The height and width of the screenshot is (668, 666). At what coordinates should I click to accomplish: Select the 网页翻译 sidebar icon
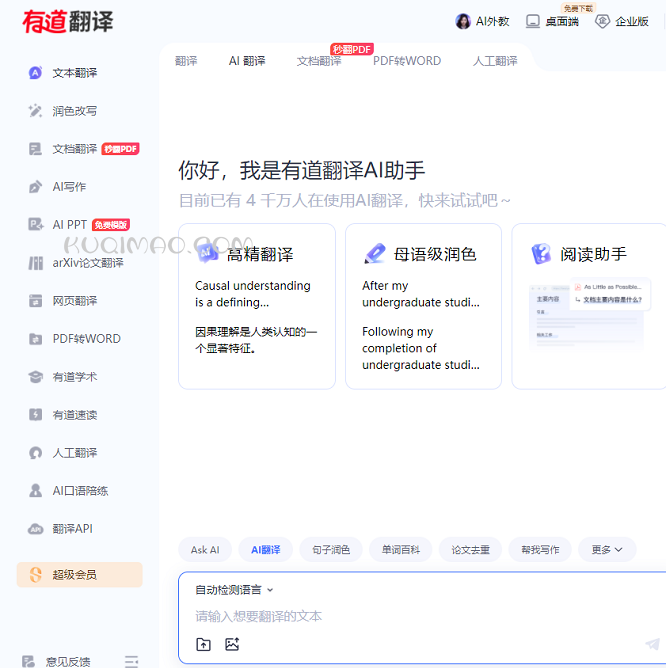click(35, 301)
